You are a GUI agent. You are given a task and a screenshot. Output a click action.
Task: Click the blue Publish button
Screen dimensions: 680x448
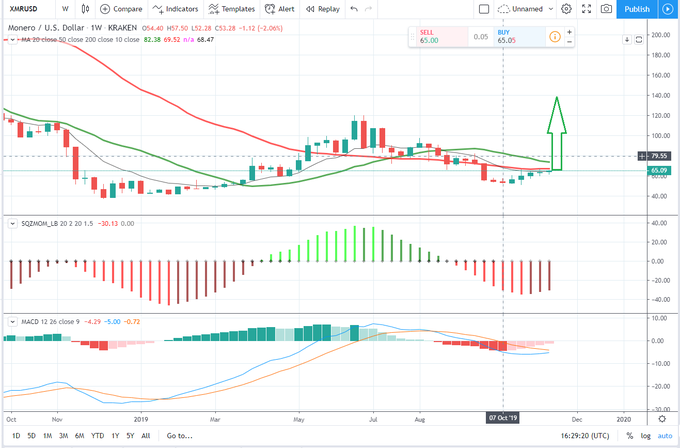point(637,9)
